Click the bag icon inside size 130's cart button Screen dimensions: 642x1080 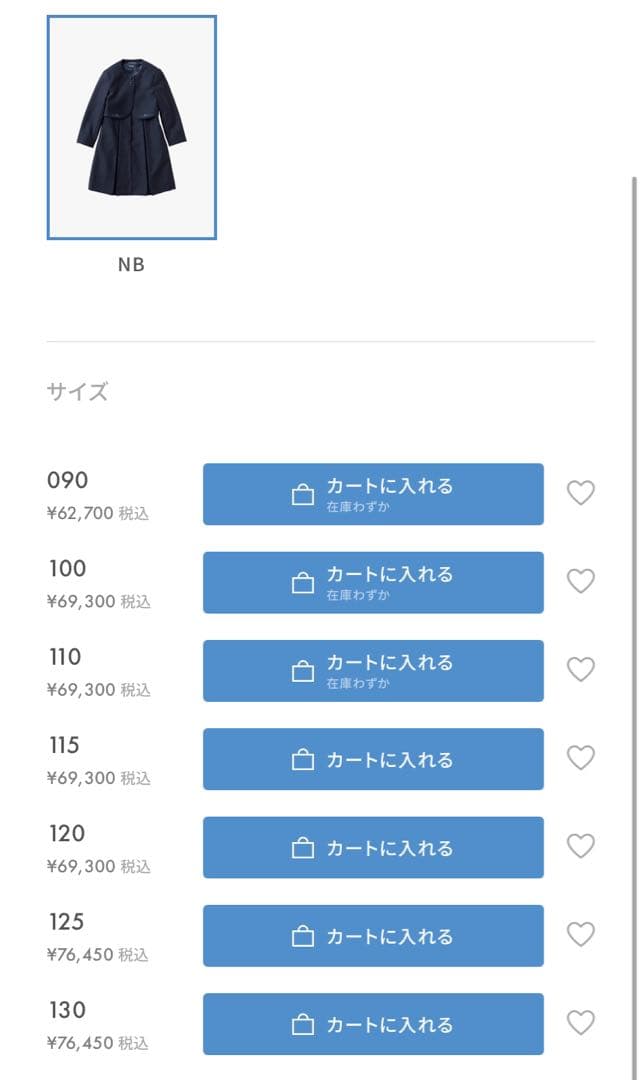tap(302, 1023)
